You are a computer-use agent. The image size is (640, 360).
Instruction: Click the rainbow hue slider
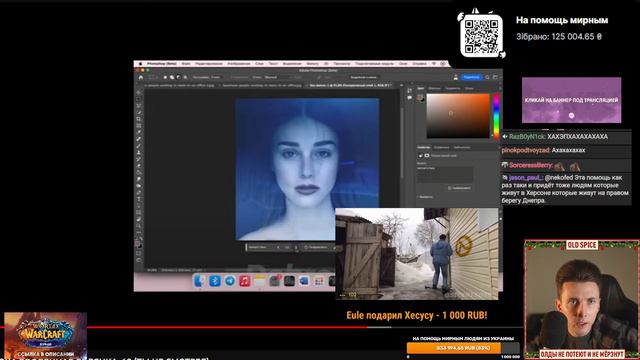click(496, 116)
